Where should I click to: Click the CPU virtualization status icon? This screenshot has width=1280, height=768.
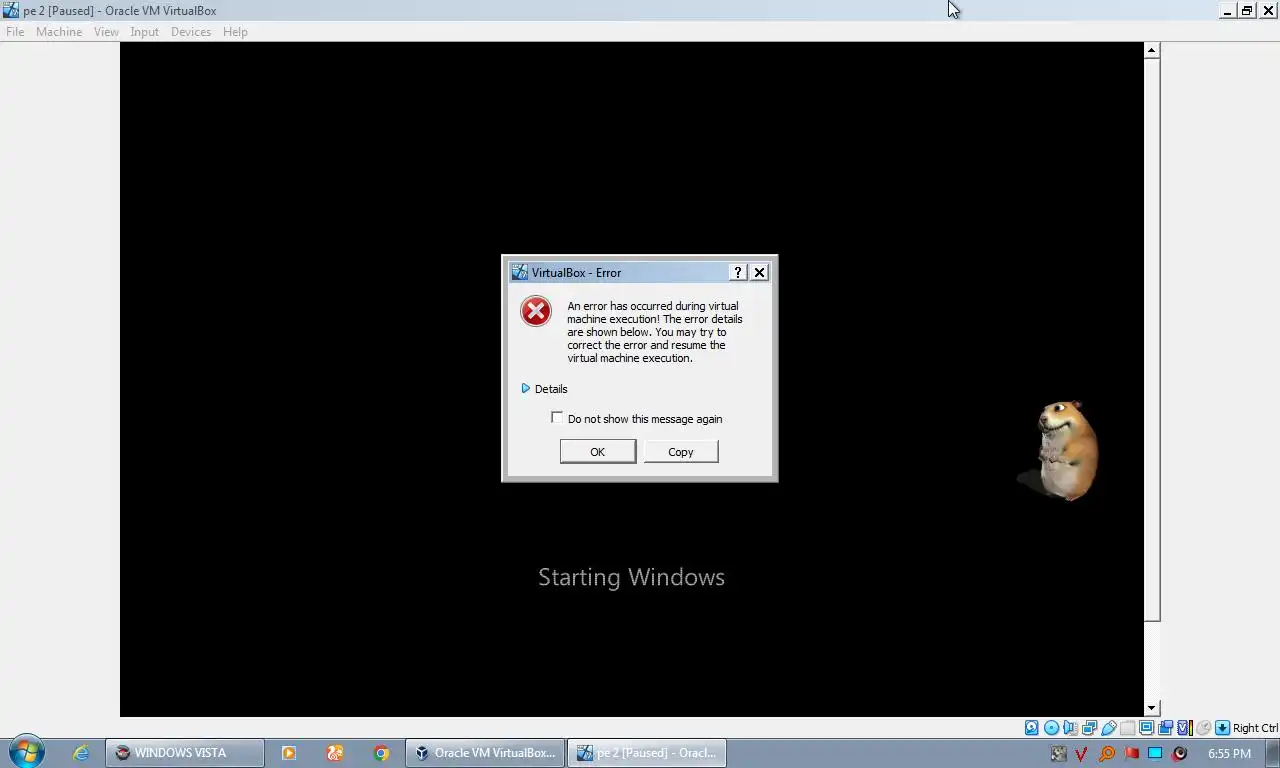[x=1185, y=728]
